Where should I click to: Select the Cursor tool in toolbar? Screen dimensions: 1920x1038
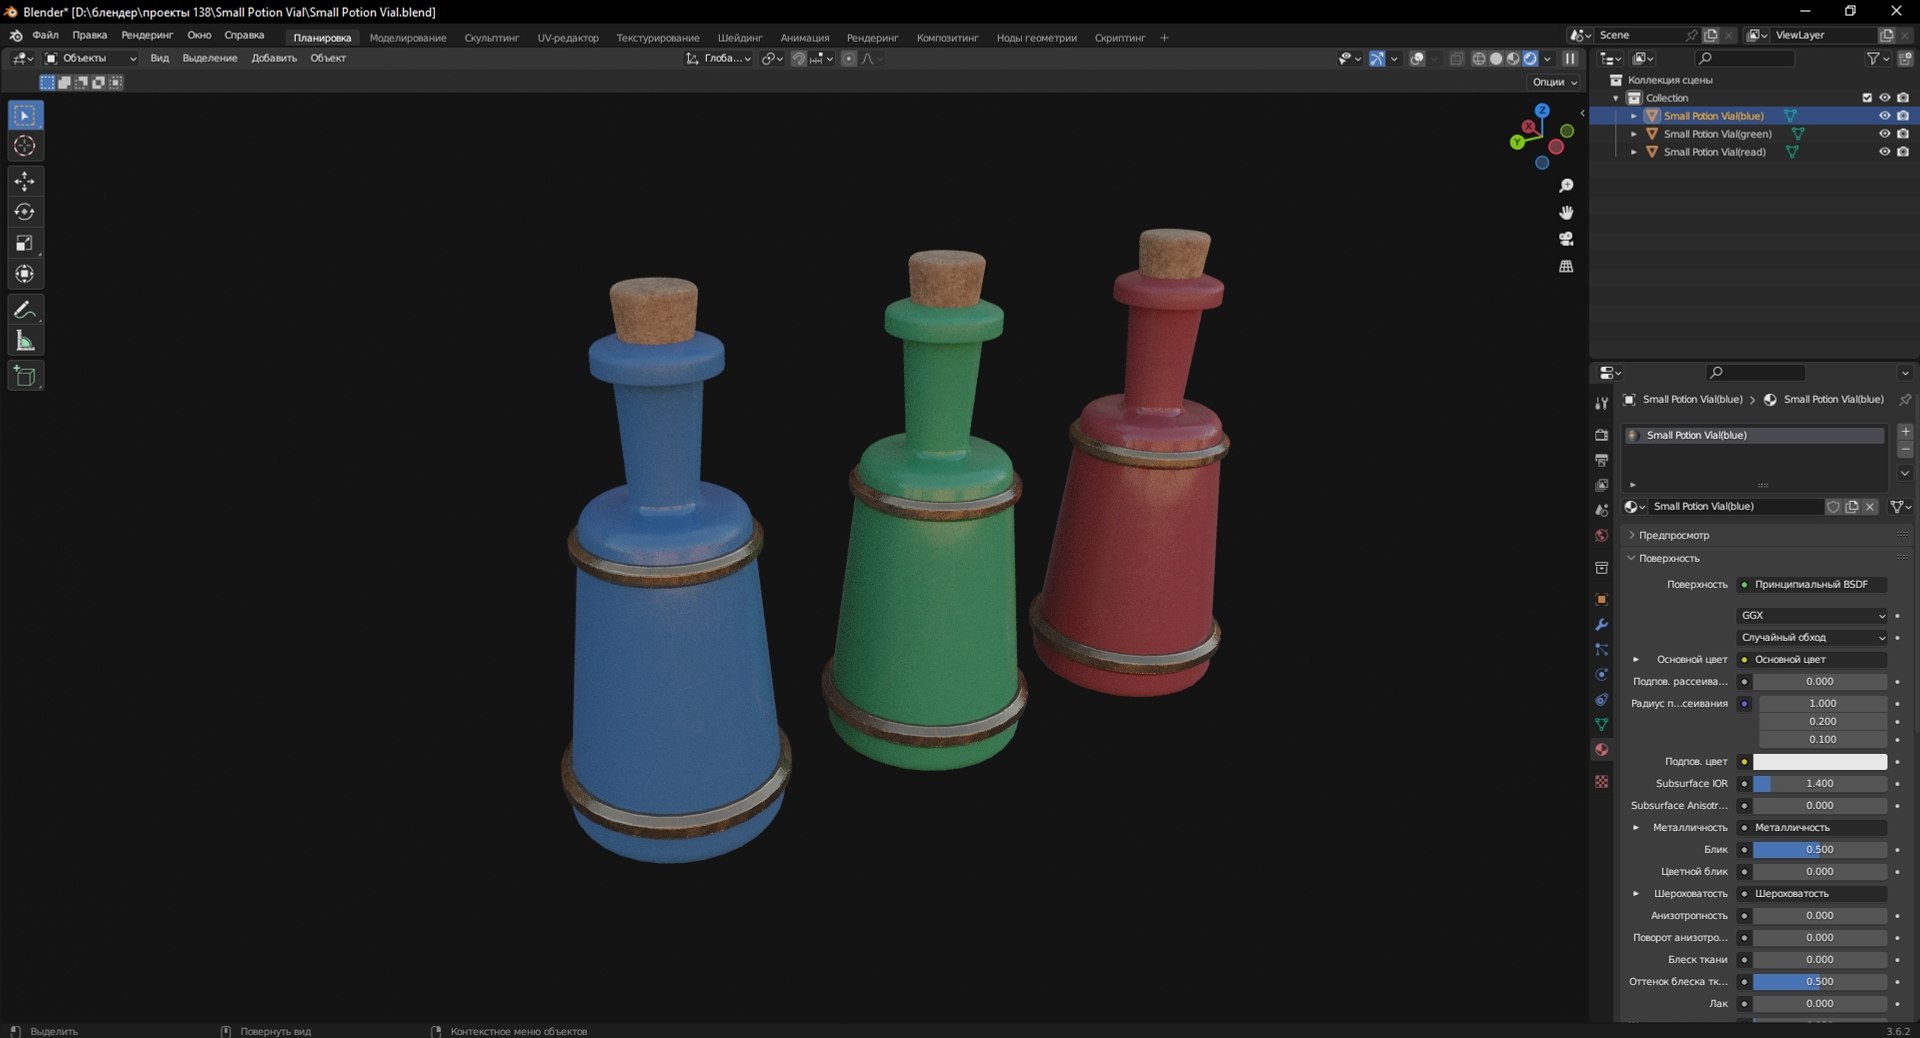coord(25,147)
